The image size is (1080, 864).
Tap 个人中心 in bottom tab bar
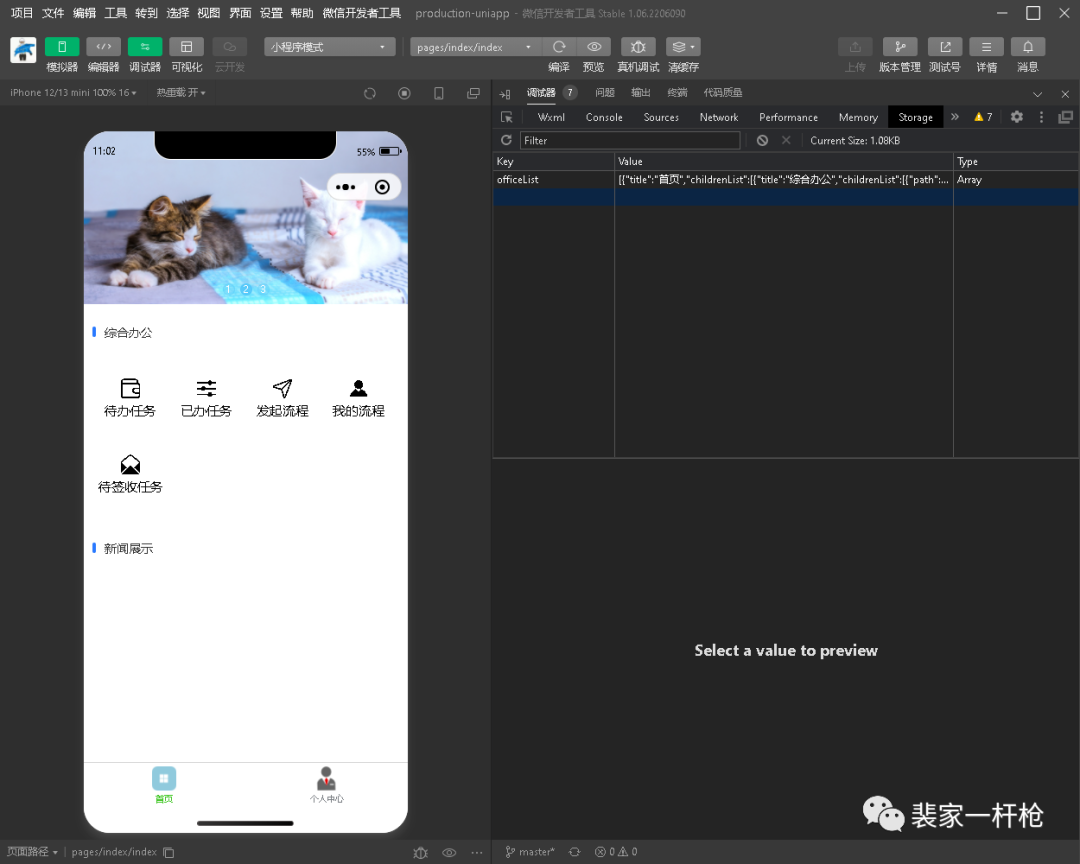[x=326, y=785]
